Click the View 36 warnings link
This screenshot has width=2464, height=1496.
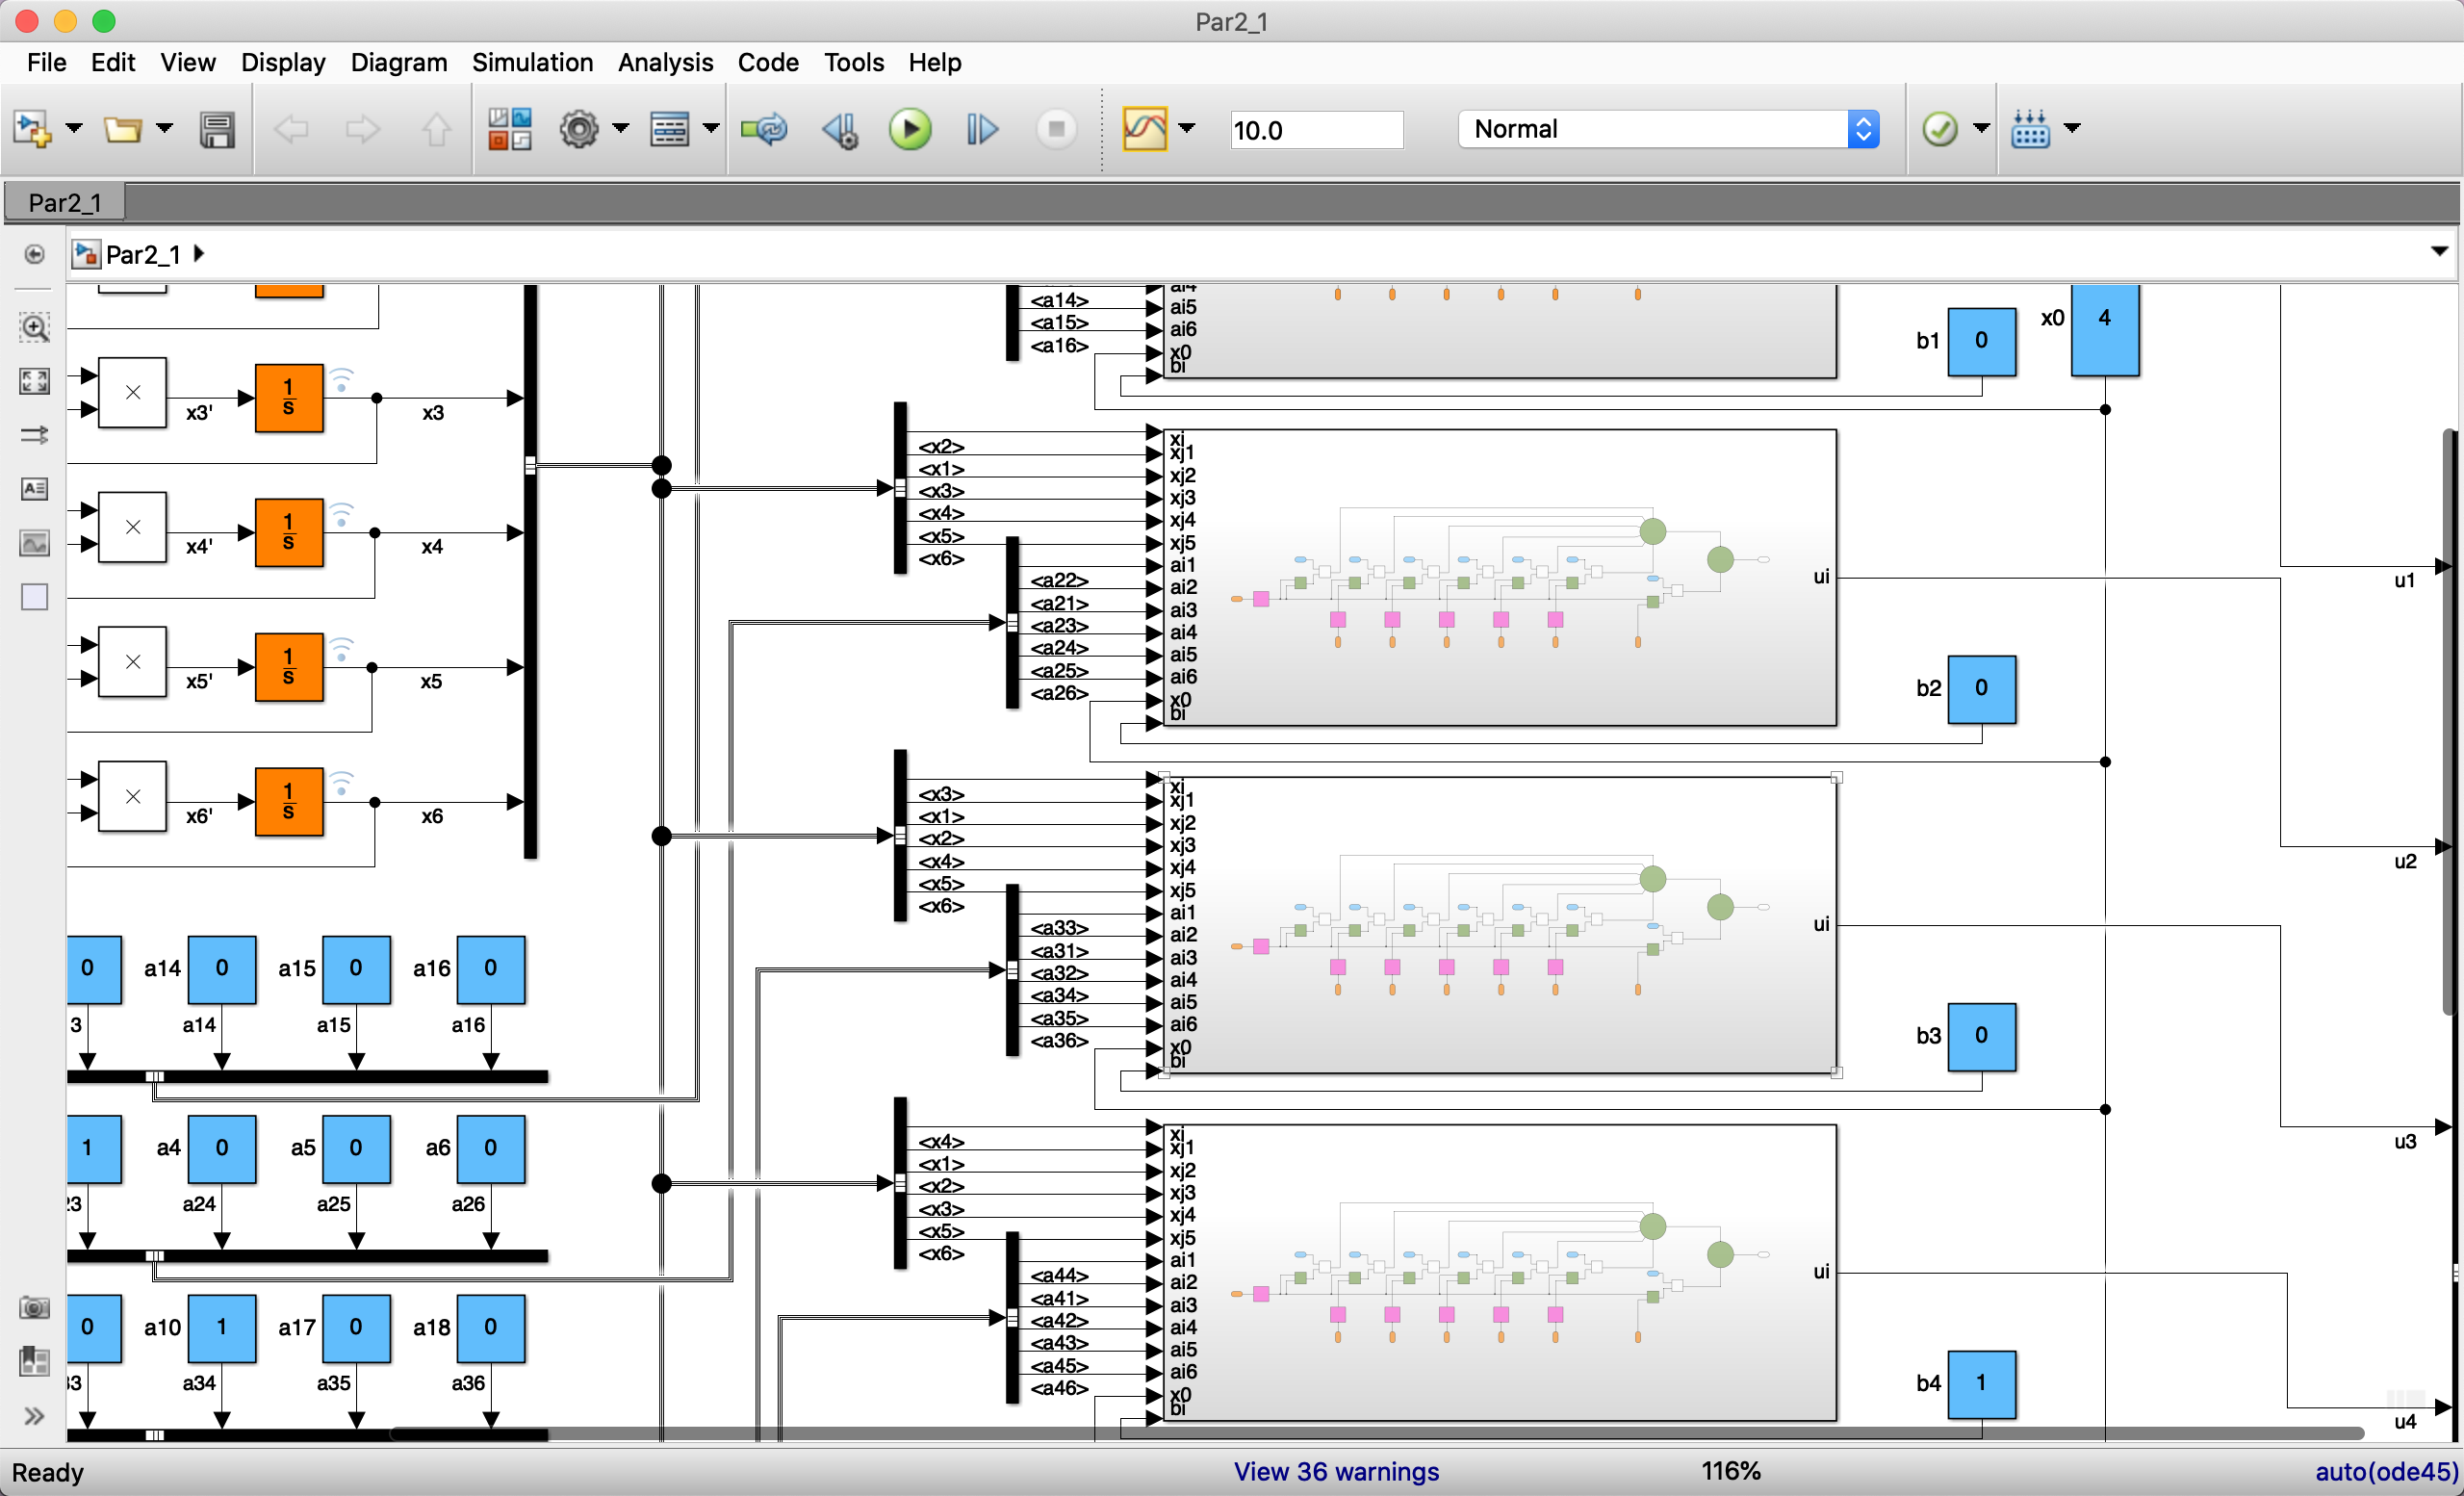pos(1336,1471)
